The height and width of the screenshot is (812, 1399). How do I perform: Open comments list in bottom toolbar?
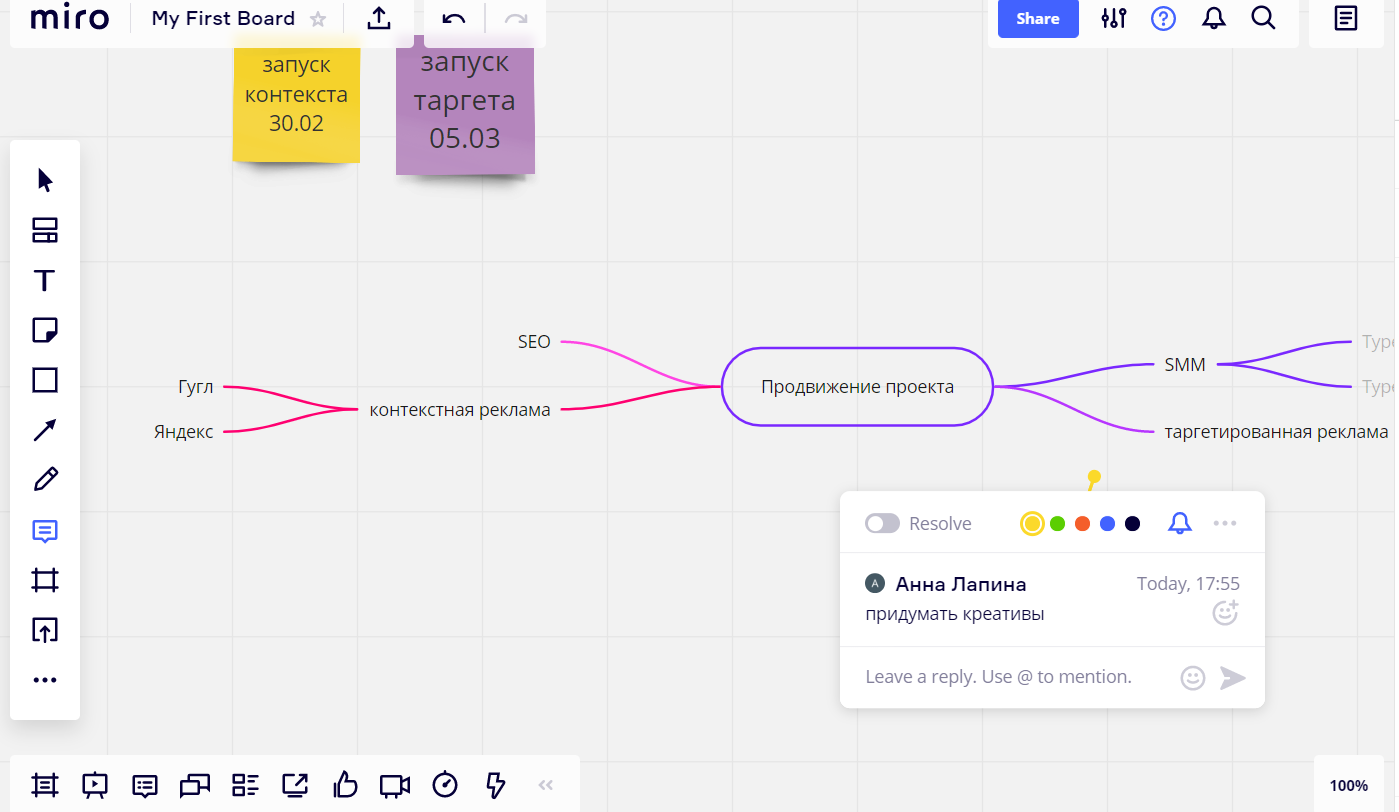point(145,785)
